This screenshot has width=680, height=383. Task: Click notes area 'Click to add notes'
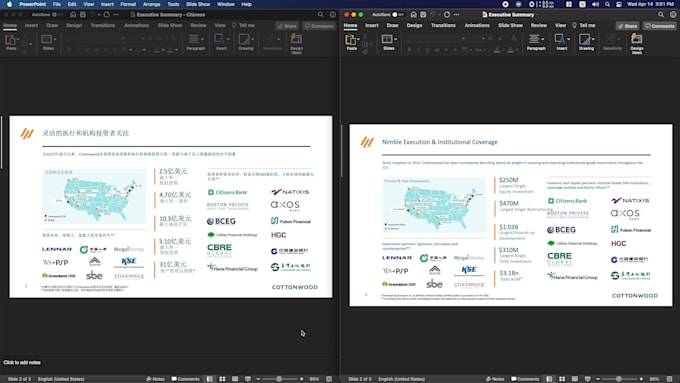point(22,362)
